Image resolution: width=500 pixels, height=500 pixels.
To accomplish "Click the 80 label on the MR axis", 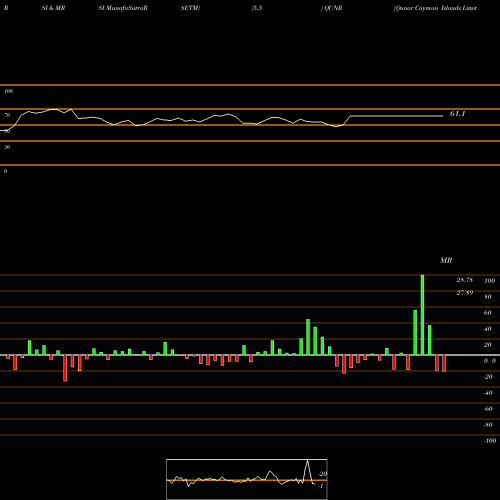I will pyautogui.click(x=488, y=297).
